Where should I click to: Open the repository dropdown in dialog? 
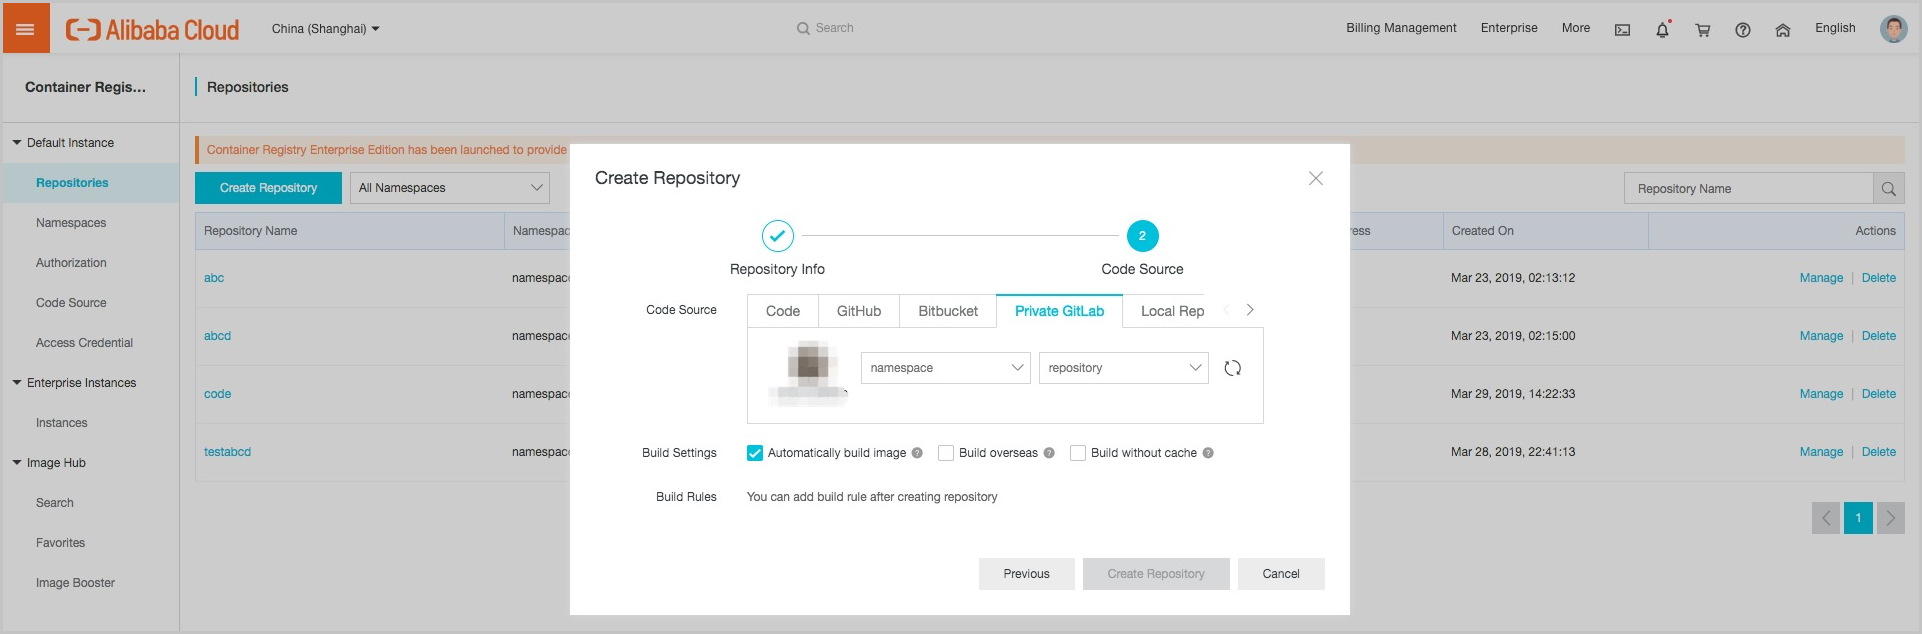point(1123,368)
